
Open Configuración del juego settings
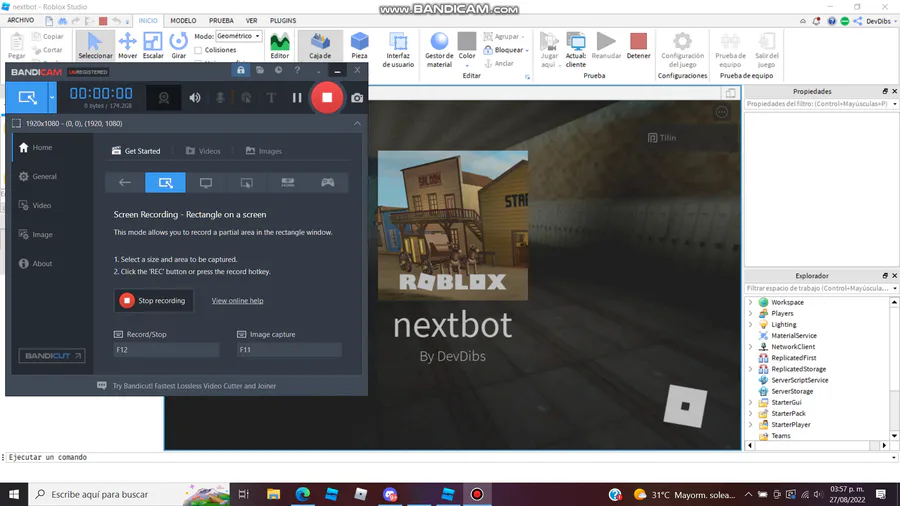point(682,50)
